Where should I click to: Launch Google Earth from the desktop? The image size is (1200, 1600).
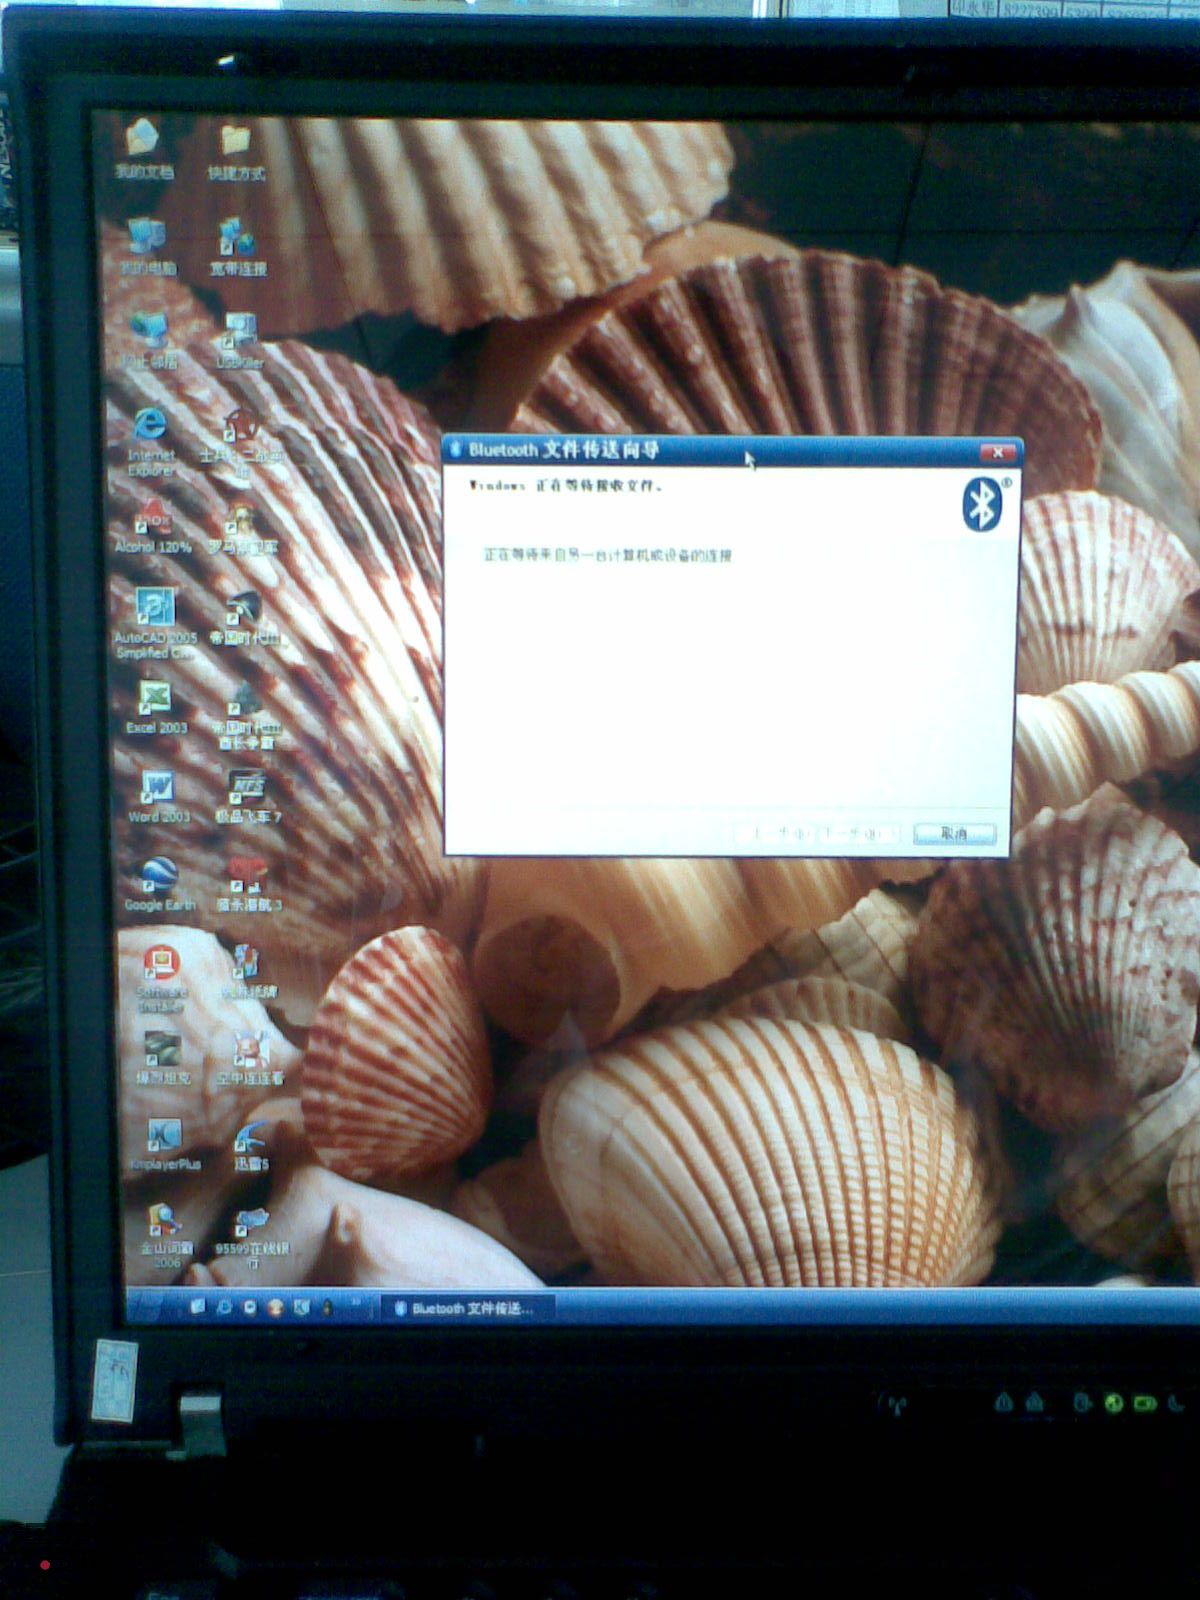[158, 877]
